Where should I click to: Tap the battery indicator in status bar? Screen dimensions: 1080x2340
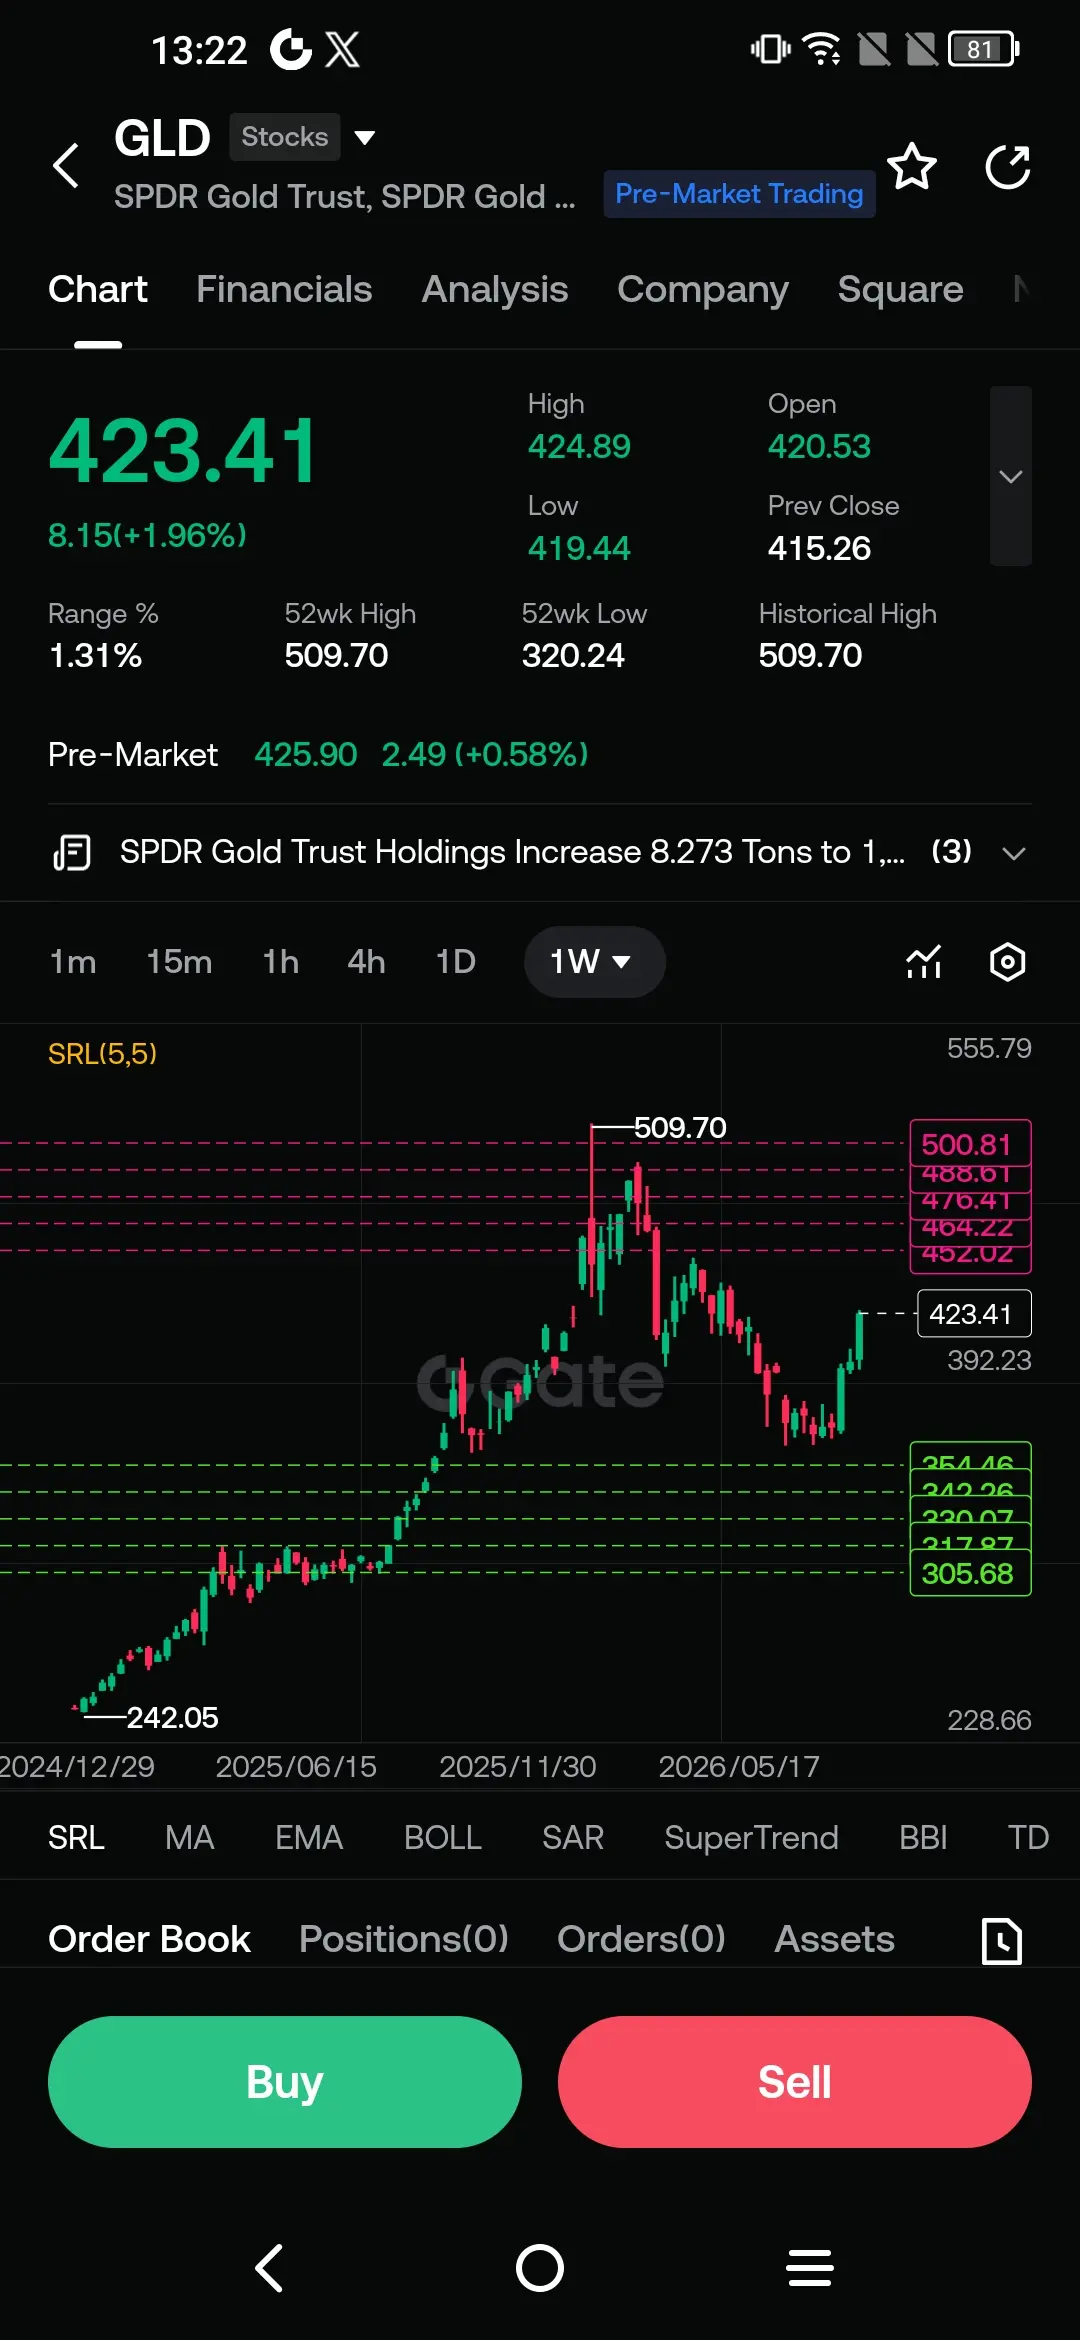click(984, 49)
